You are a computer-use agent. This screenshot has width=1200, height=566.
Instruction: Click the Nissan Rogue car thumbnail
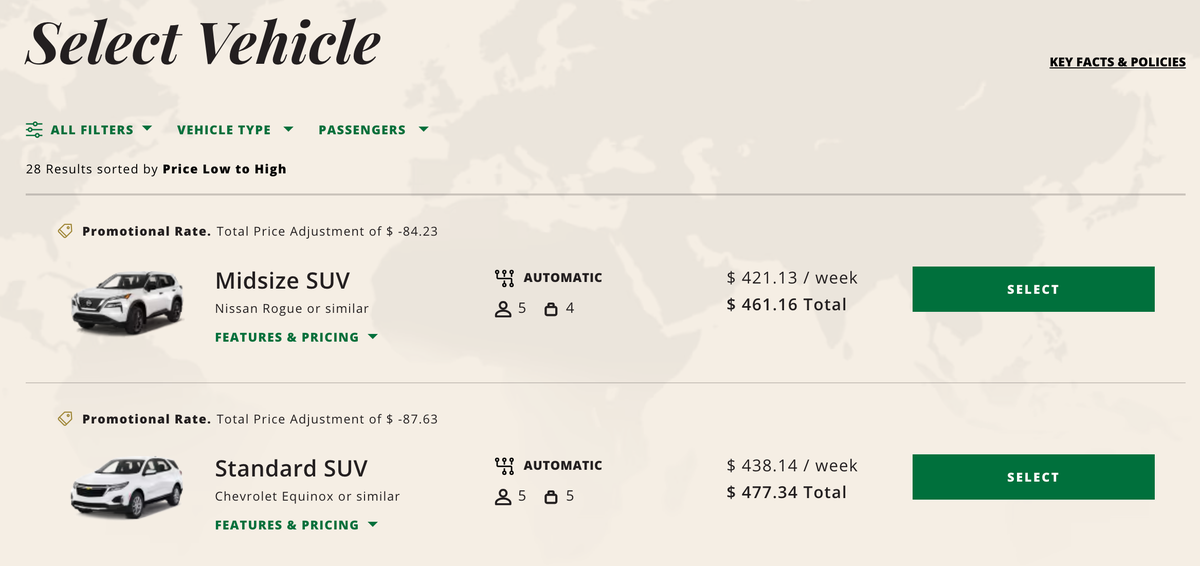tap(127, 300)
